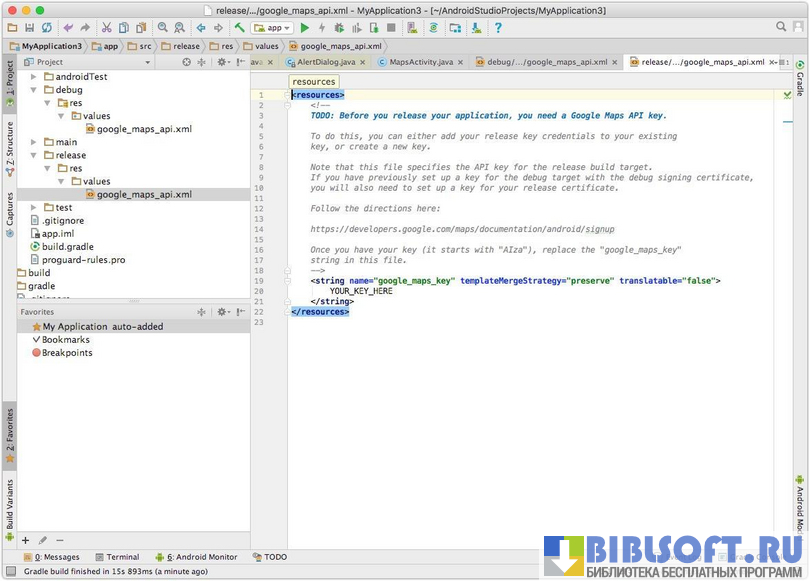Open the Terminal tool window
The width and height of the screenshot is (809, 581).
point(116,557)
